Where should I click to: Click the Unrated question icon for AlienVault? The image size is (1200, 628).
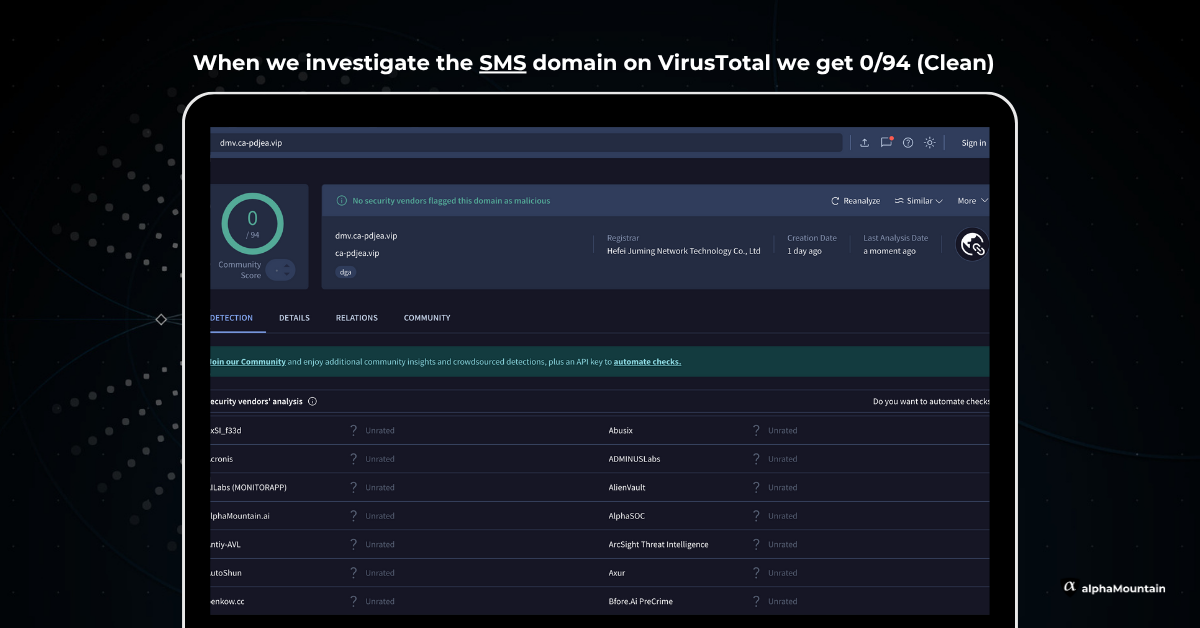[756, 488]
